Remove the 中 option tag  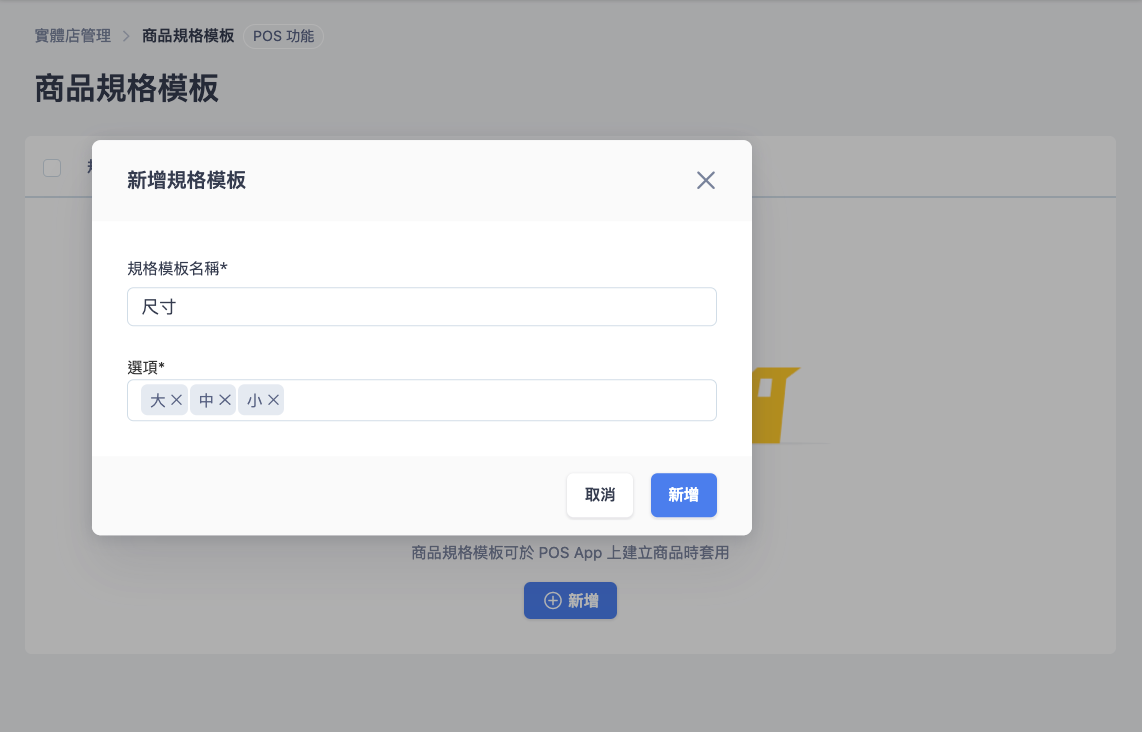[x=225, y=400]
